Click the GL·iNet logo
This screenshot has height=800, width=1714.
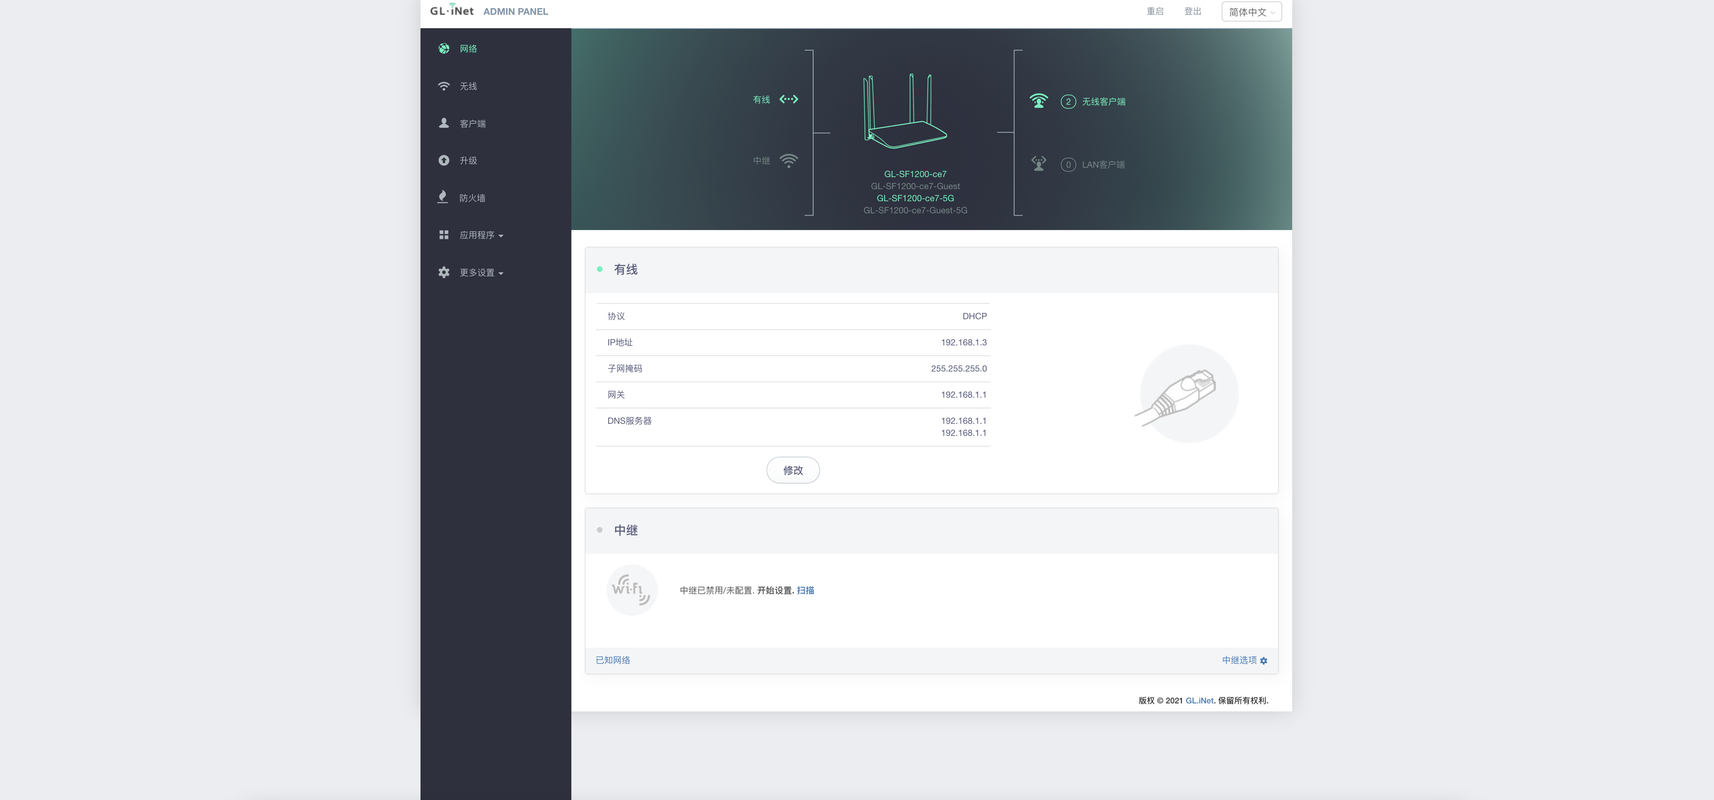(x=452, y=11)
